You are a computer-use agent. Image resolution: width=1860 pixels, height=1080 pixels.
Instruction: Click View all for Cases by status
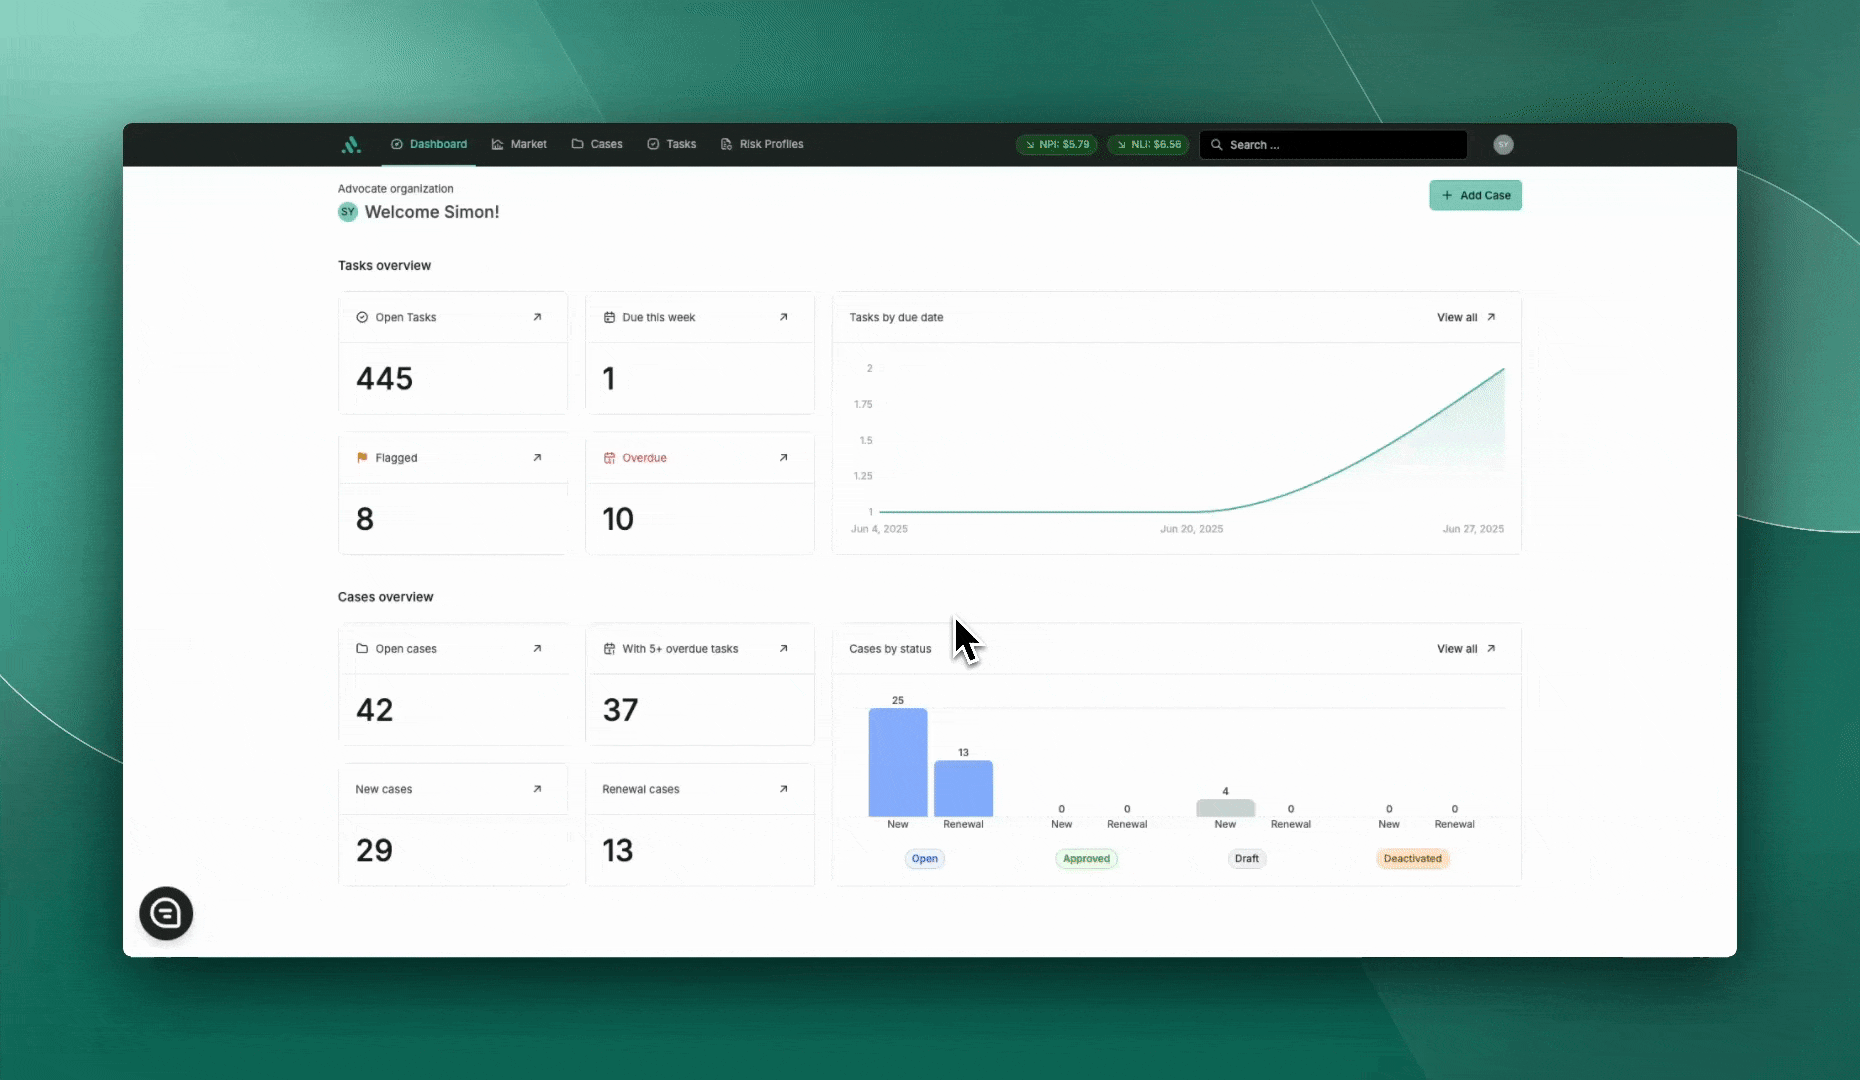[x=1466, y=649]
